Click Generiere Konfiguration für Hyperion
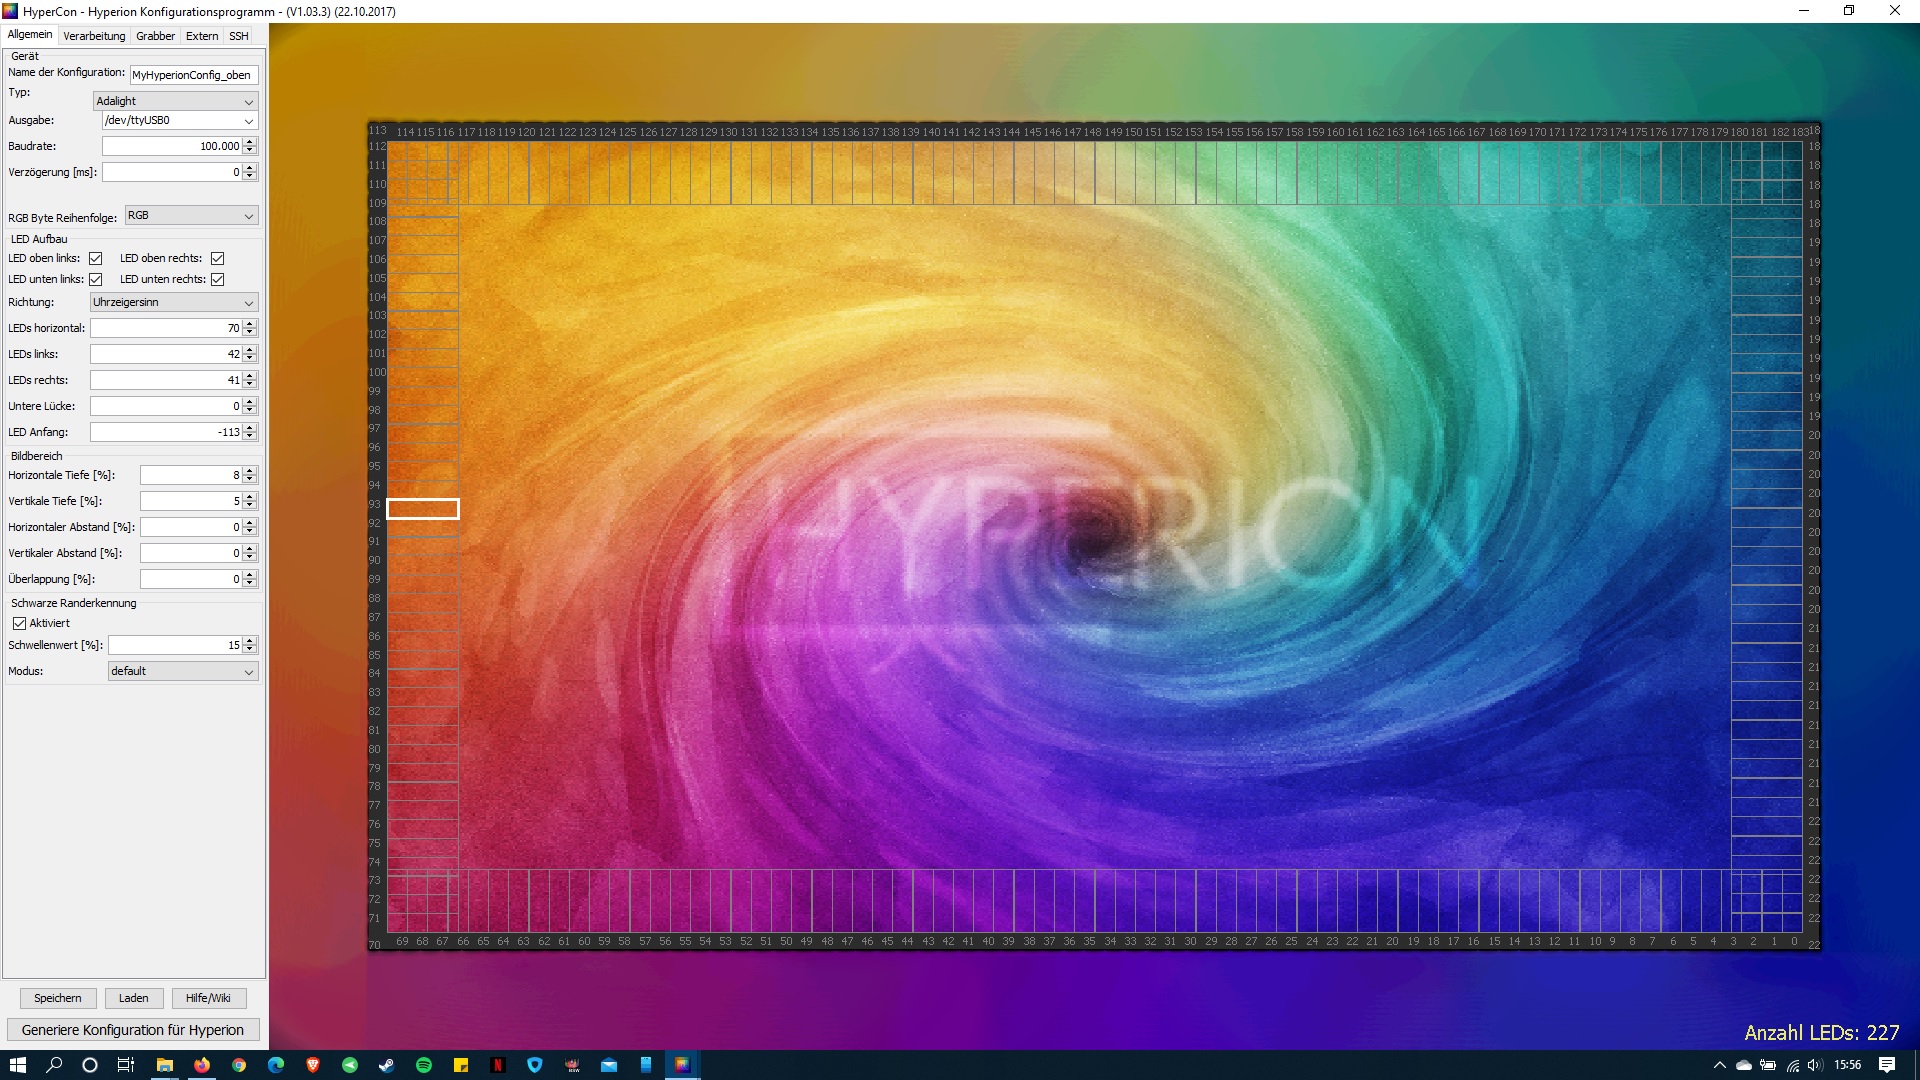The height and width of the screenshot is (1080, 1920). point(133,1030)
